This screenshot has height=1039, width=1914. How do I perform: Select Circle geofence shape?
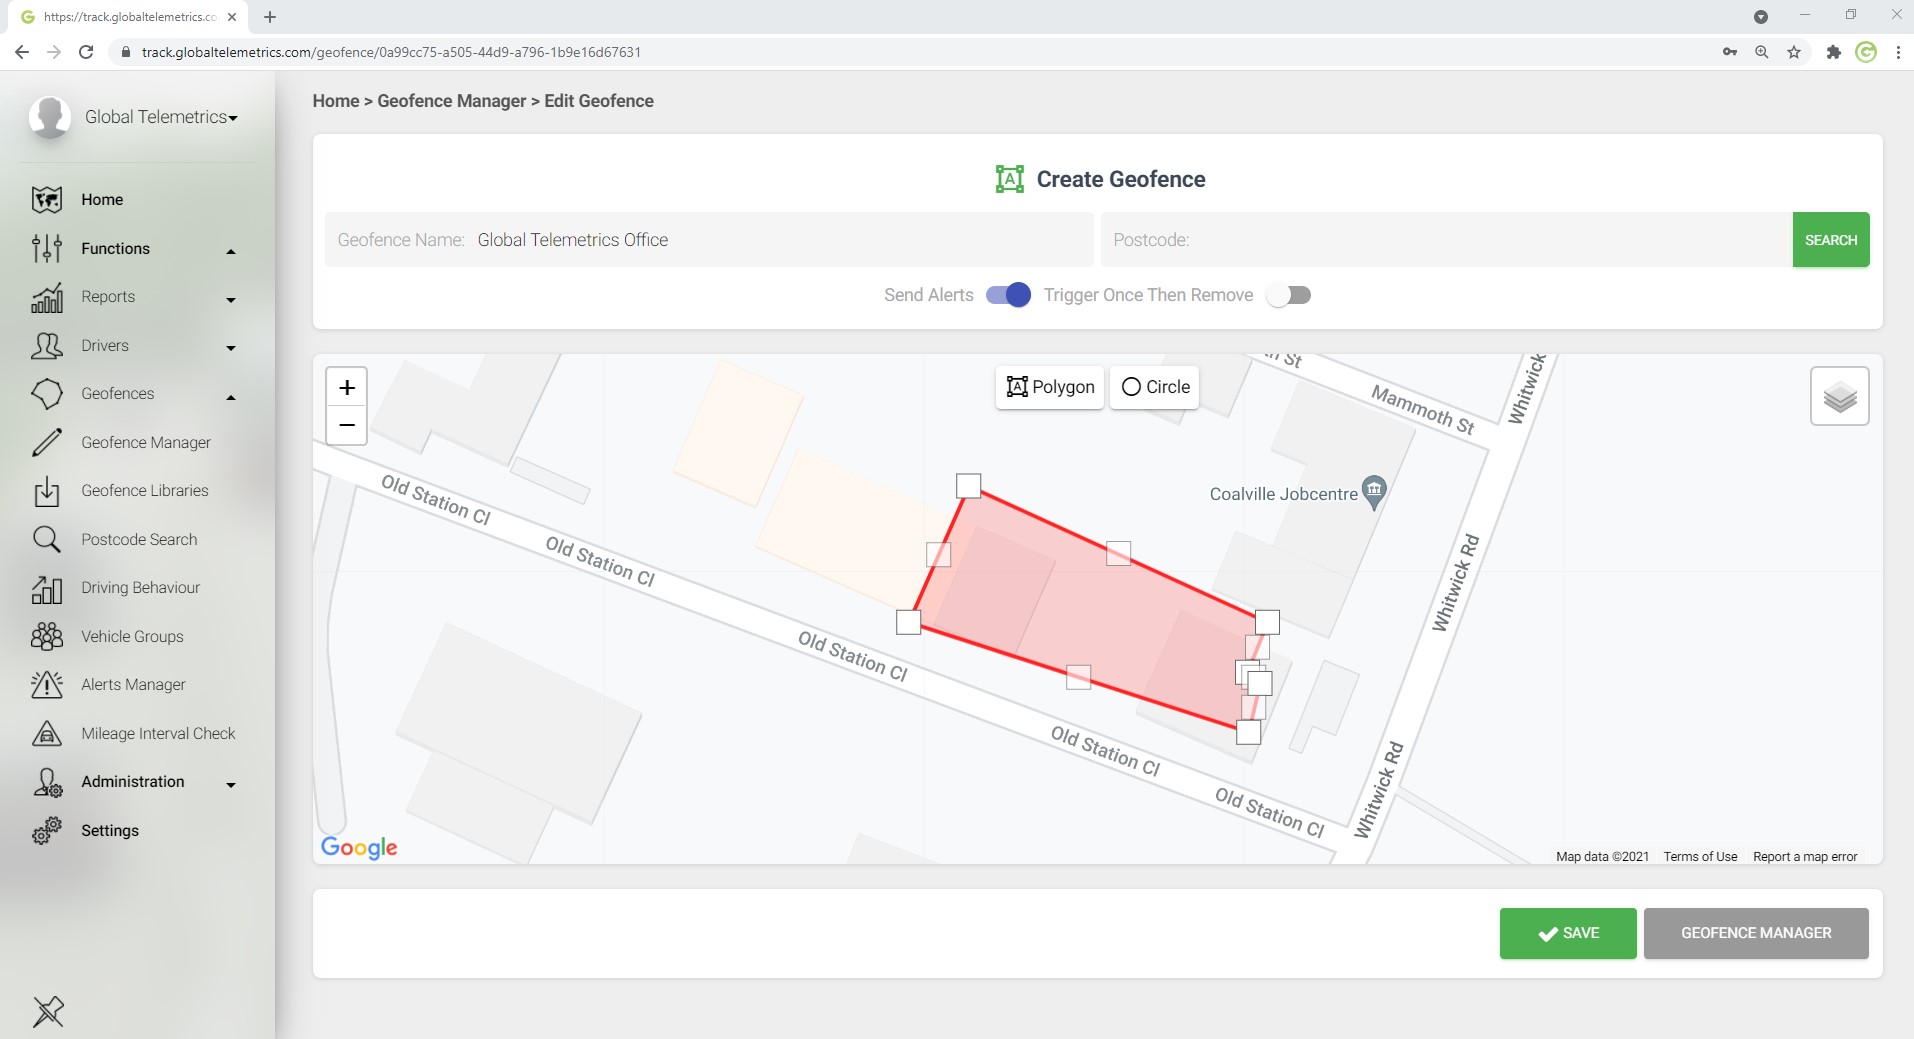[x=1155, y=387]
